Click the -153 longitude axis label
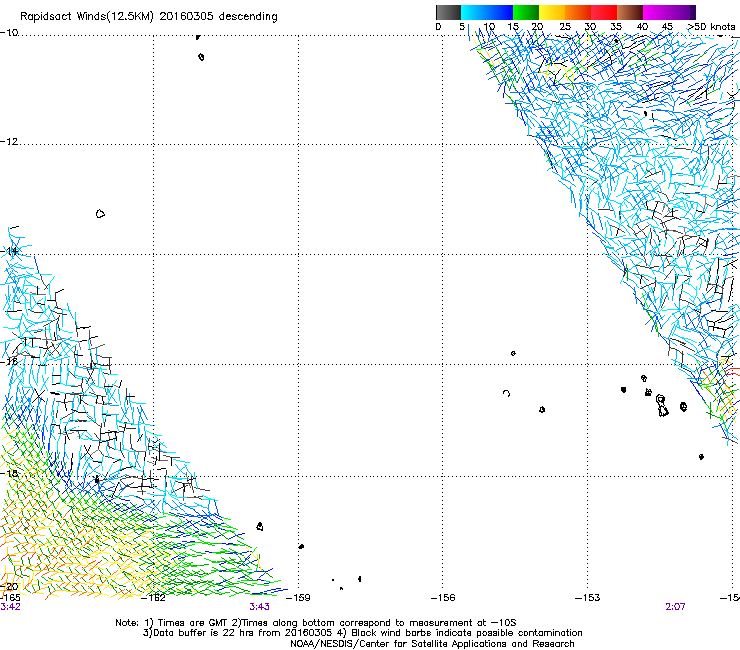The height and width of the screenshot is (650, 740). click(x=588, y=598)
